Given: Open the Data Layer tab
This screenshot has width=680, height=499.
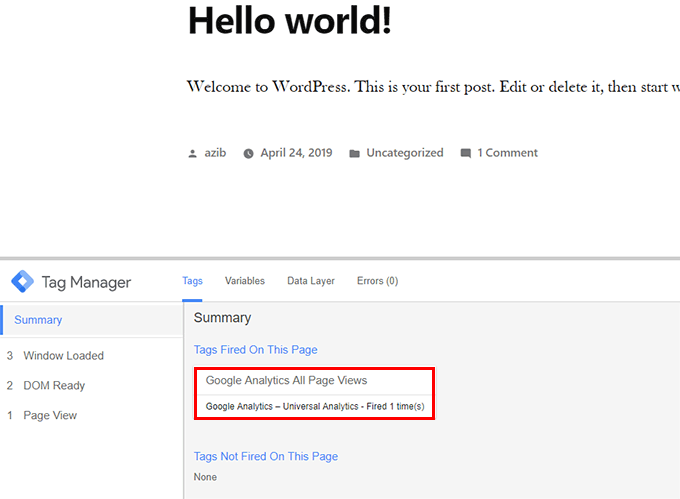Looking at the screenshot, I should tap(311, 281).
